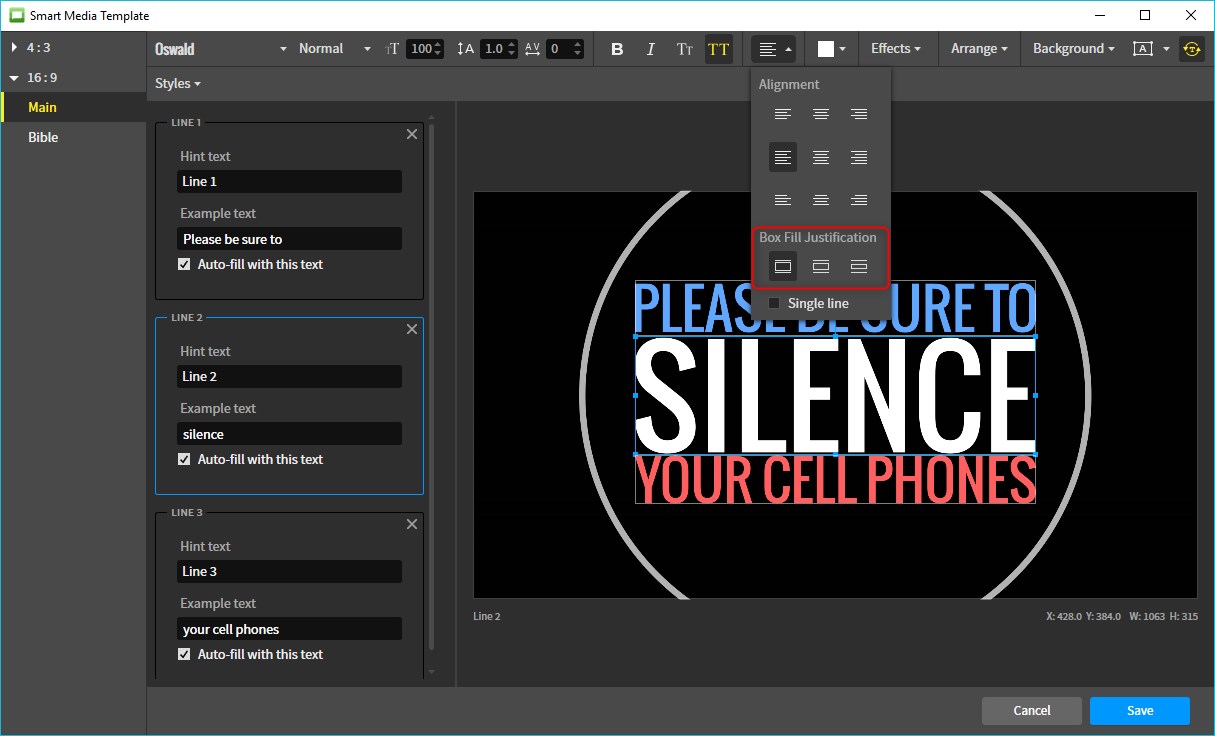Screen dimensions: 1215x736
Task: Click the character spacing AV icon
Action: [532, 49]
